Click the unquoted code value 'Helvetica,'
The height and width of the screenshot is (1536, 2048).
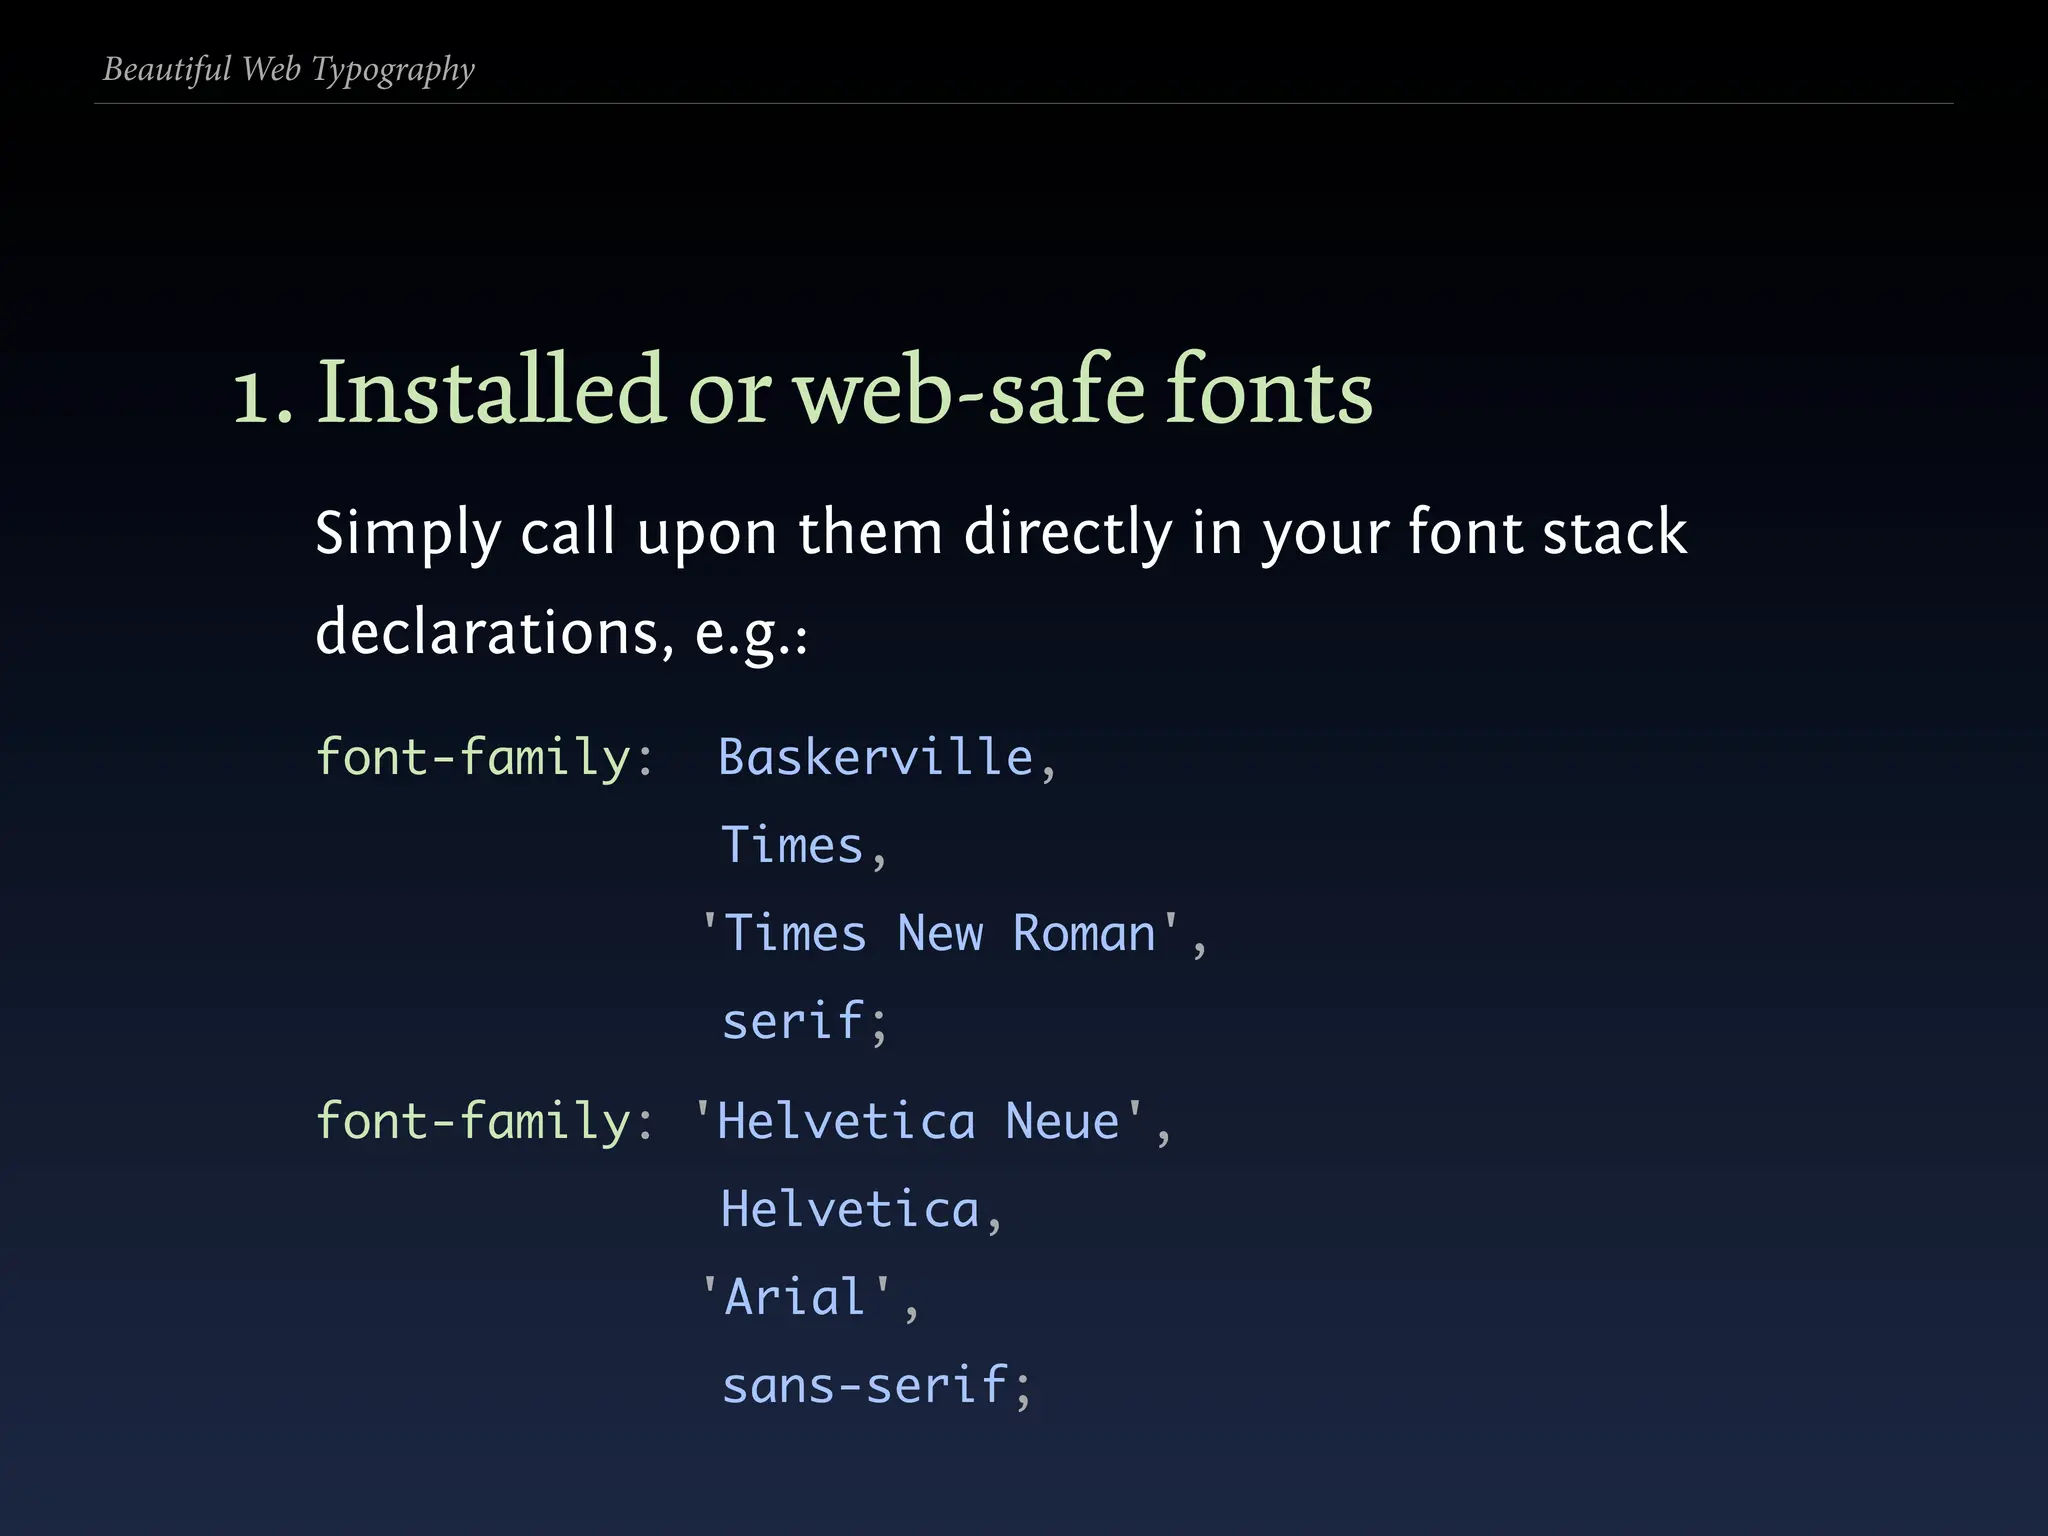click(861, 1210)
